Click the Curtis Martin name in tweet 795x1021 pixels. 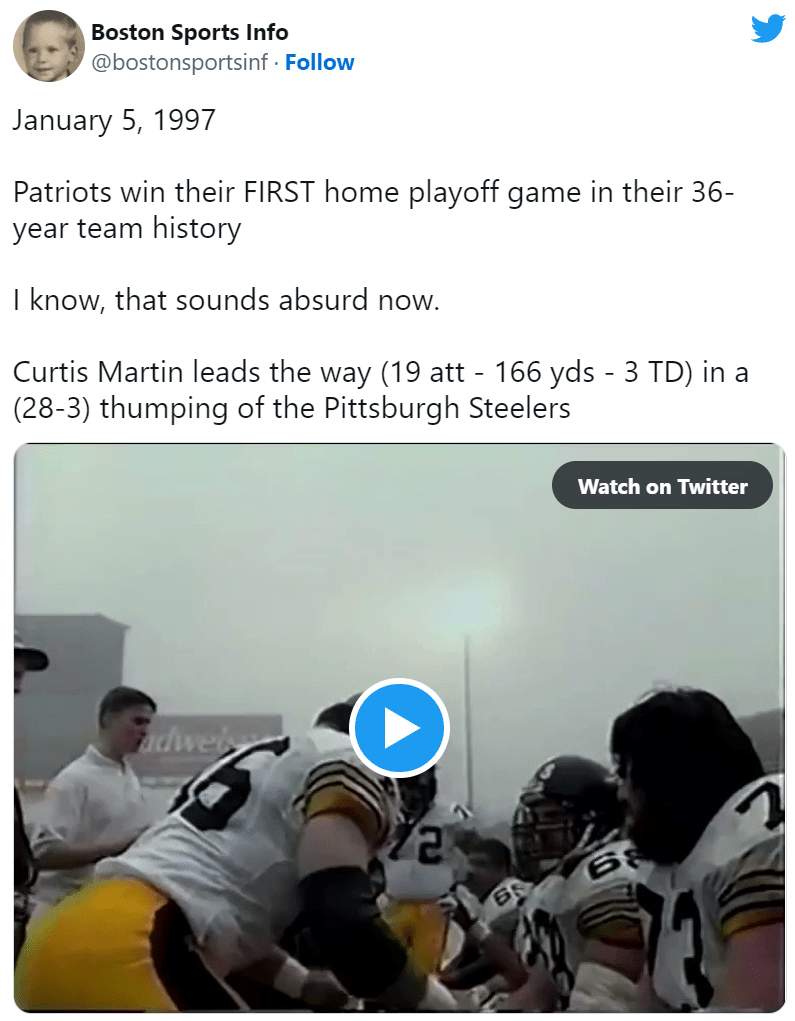[98, 372]
